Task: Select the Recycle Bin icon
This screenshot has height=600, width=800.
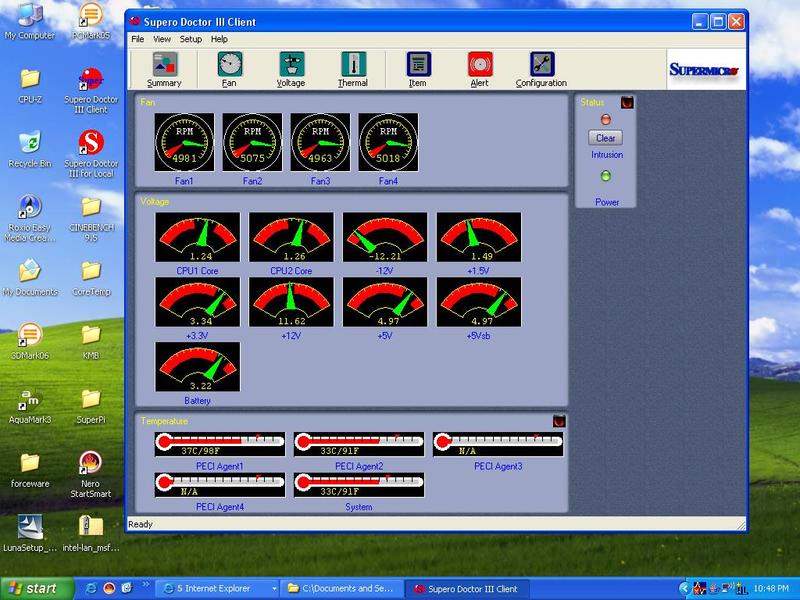Action: click(30, 150)
